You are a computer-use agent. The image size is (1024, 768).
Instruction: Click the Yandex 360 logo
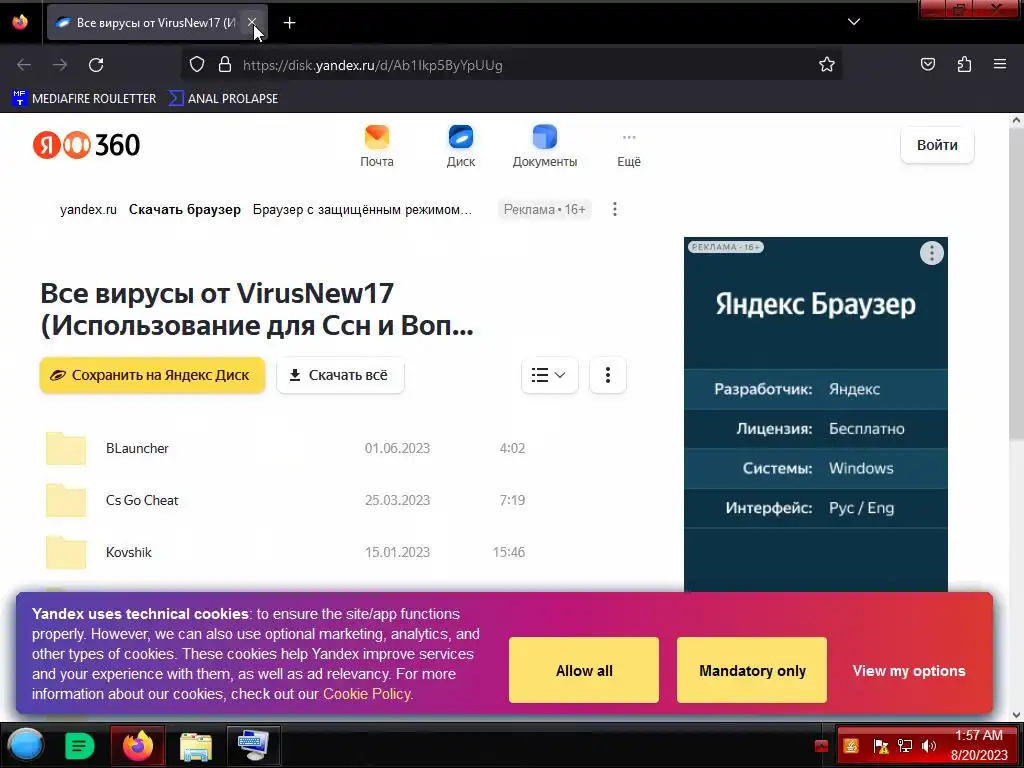point(86,145)
